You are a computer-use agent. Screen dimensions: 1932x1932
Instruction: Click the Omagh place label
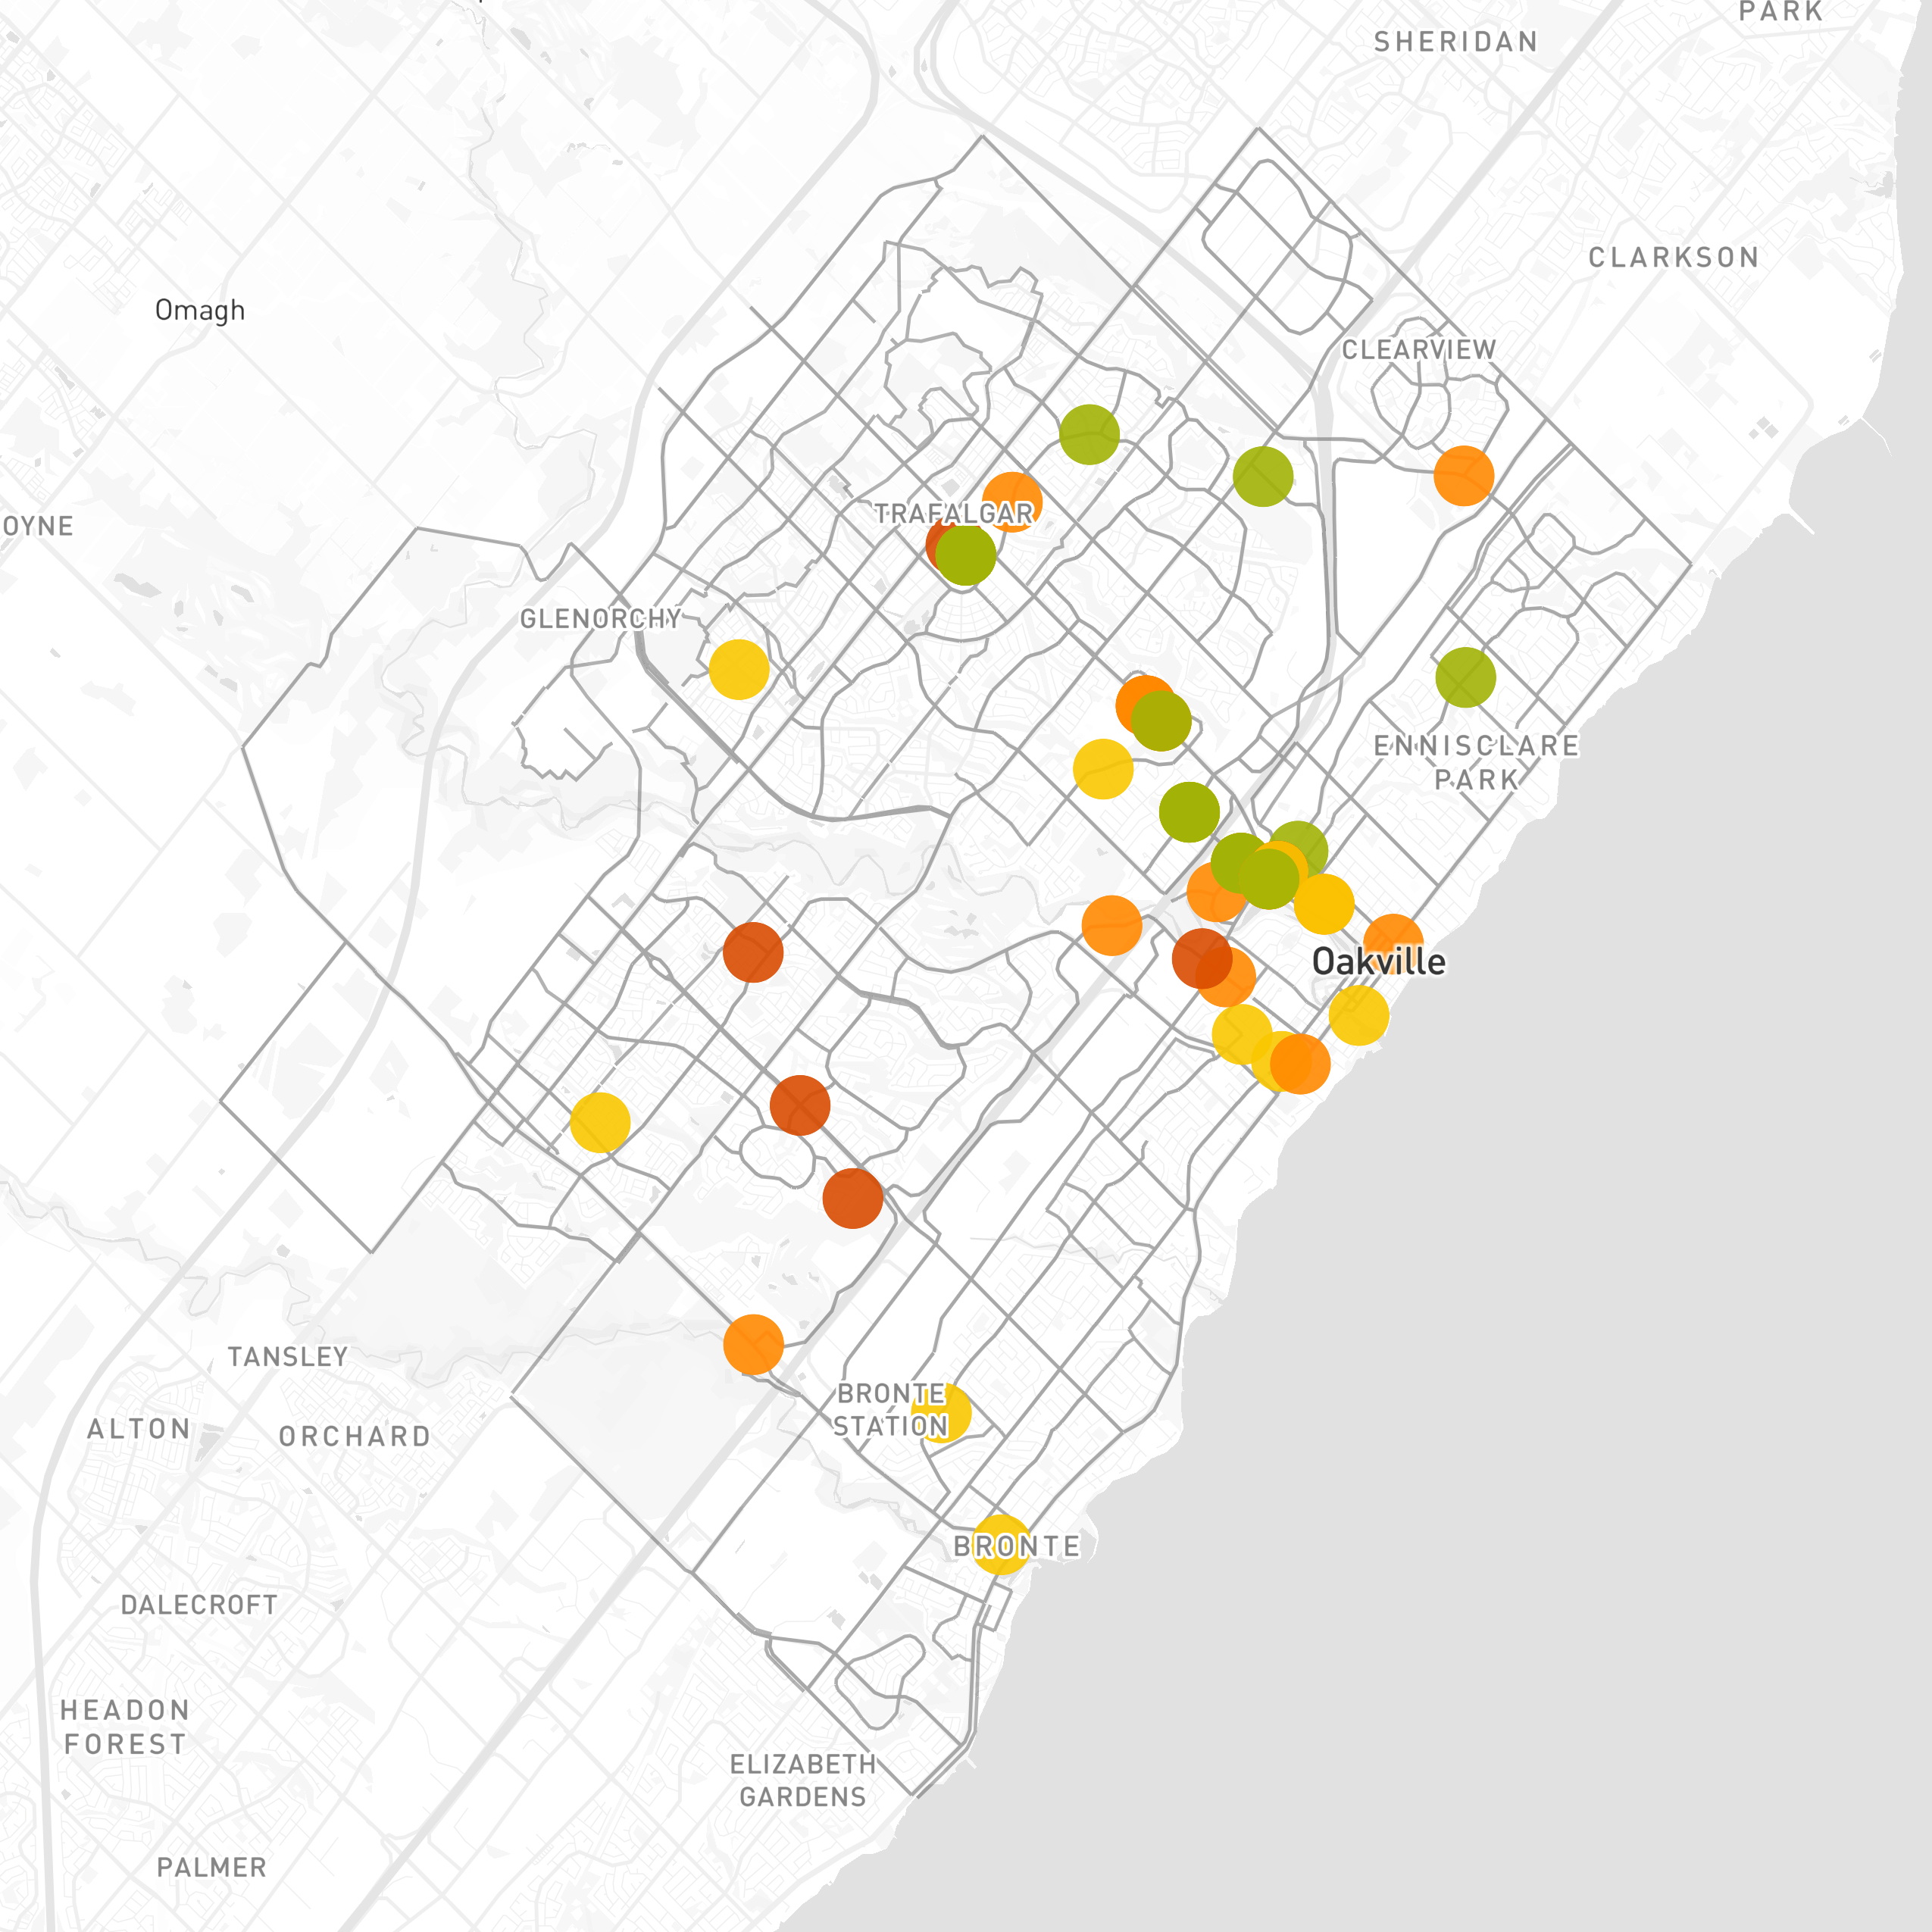[199, 310]
